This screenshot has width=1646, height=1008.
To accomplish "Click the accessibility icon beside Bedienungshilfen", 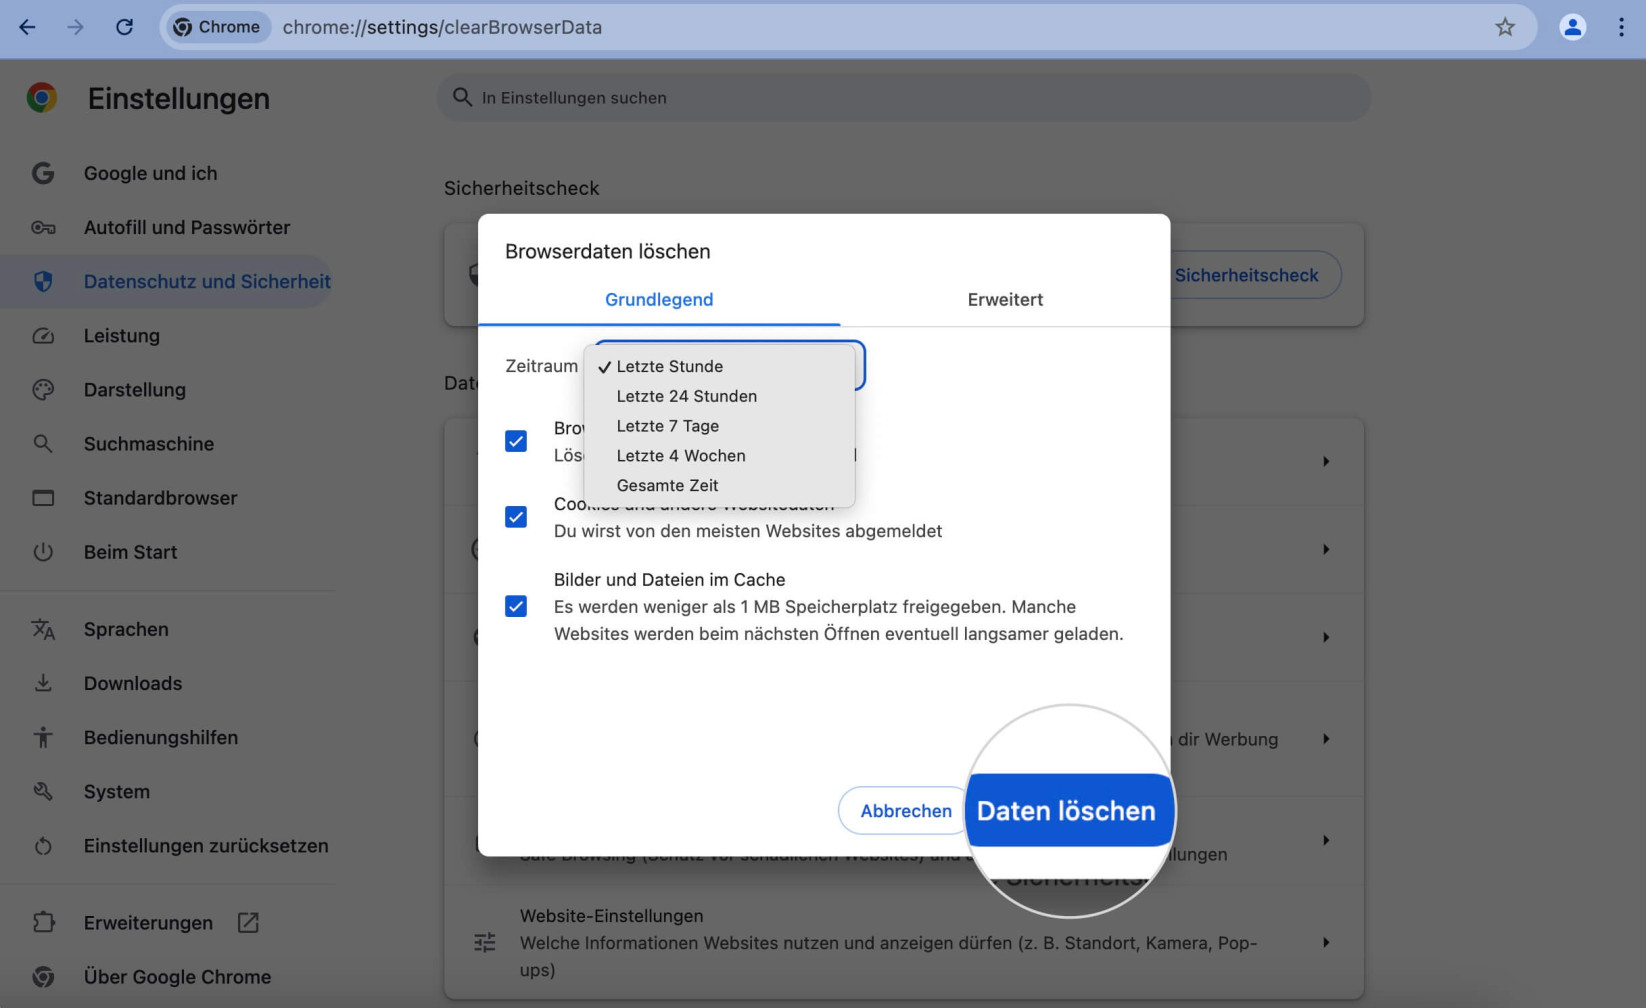I will tap(43, 737).
